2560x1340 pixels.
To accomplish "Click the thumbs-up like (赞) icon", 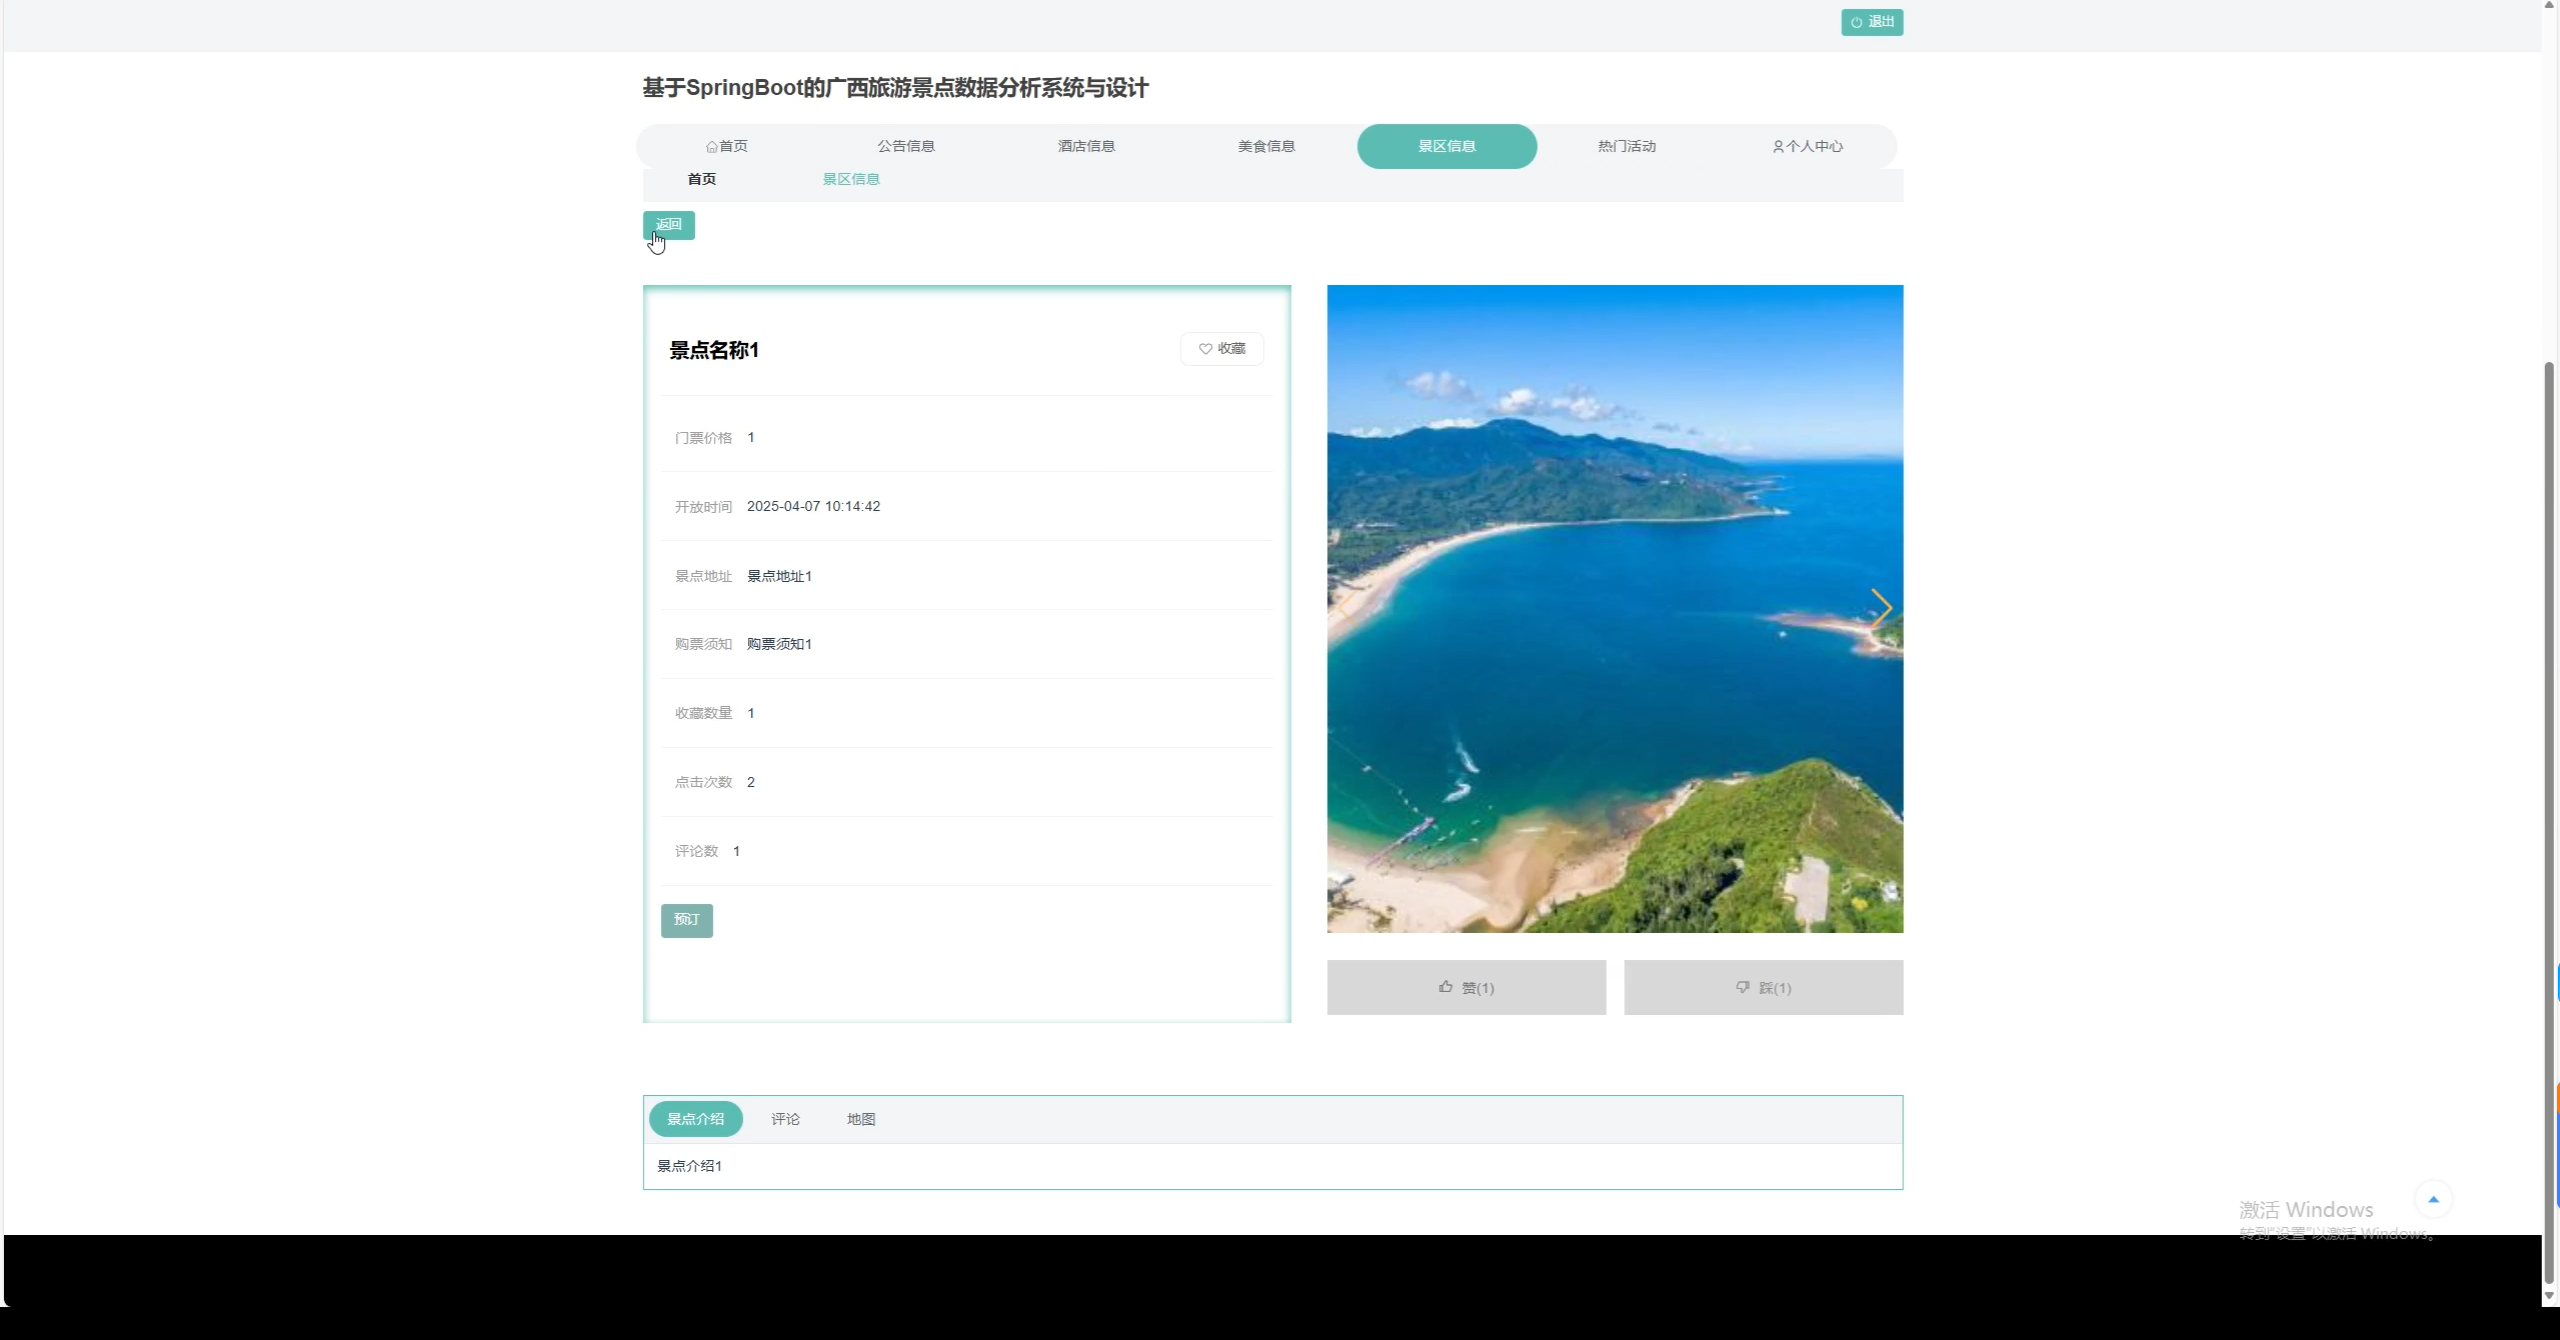I will (1445, 987).
